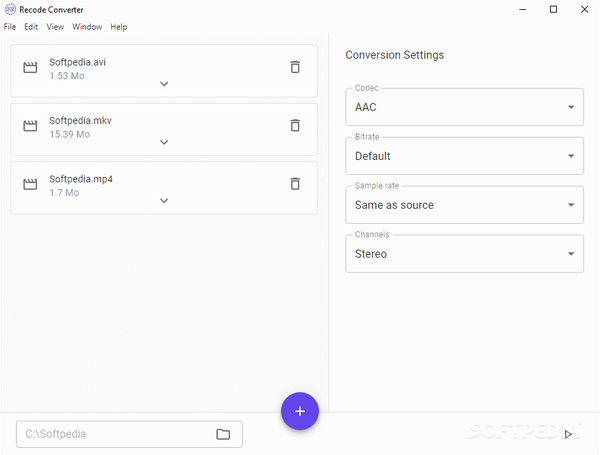Delete Softpedia.avi with its trash icon
Image resolution: width=600 pixels, height=455 pixels.
pyautogui.click(x=295, y=67)
